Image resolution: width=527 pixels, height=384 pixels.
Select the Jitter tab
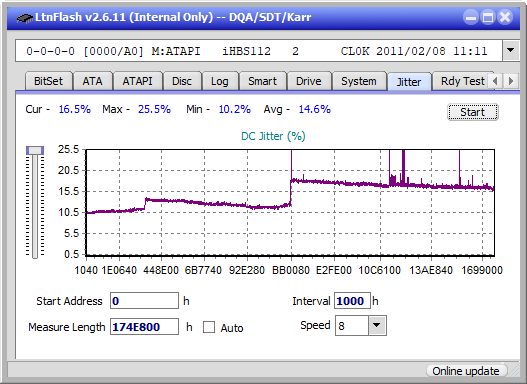pos(409,82)
